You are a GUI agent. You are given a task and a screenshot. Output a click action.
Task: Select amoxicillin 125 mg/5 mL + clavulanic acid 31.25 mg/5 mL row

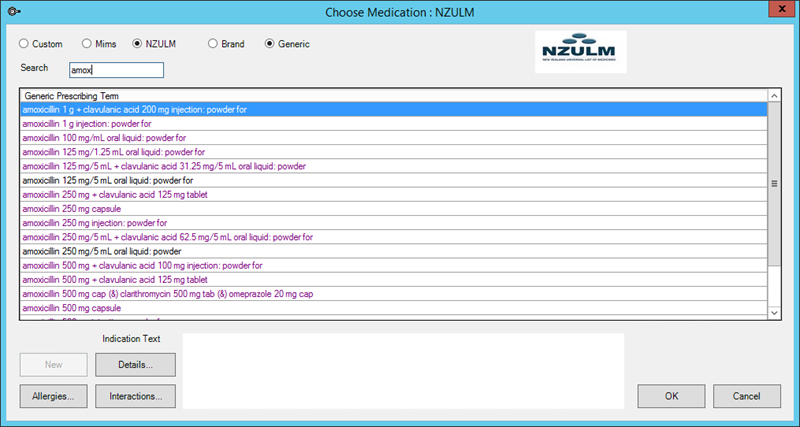[x=394, y=166]
